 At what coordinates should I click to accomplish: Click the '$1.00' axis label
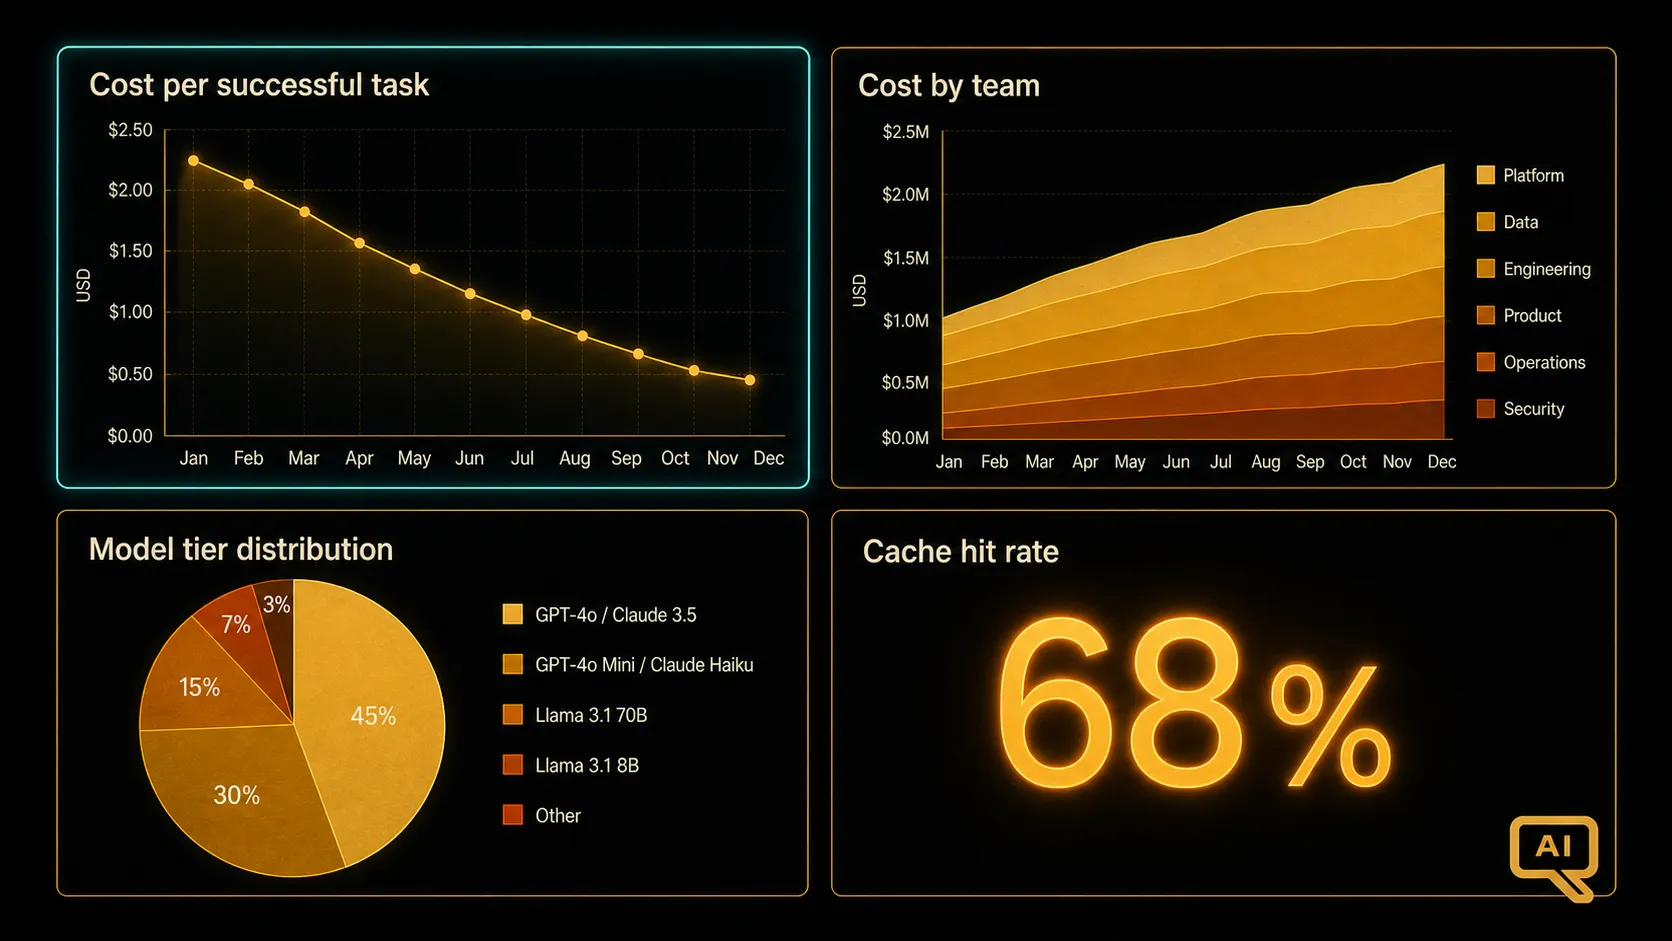(130, 312)
